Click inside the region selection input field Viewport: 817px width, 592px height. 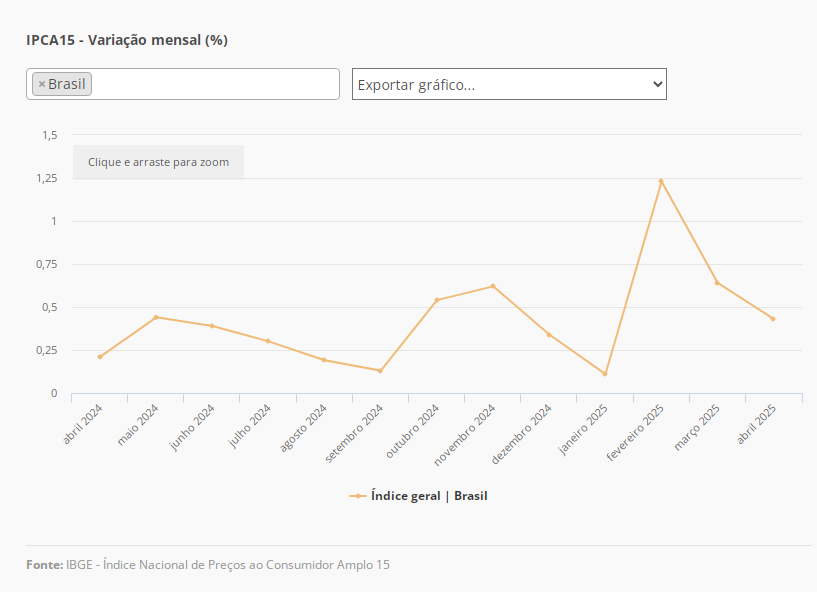tap(215, 85)
